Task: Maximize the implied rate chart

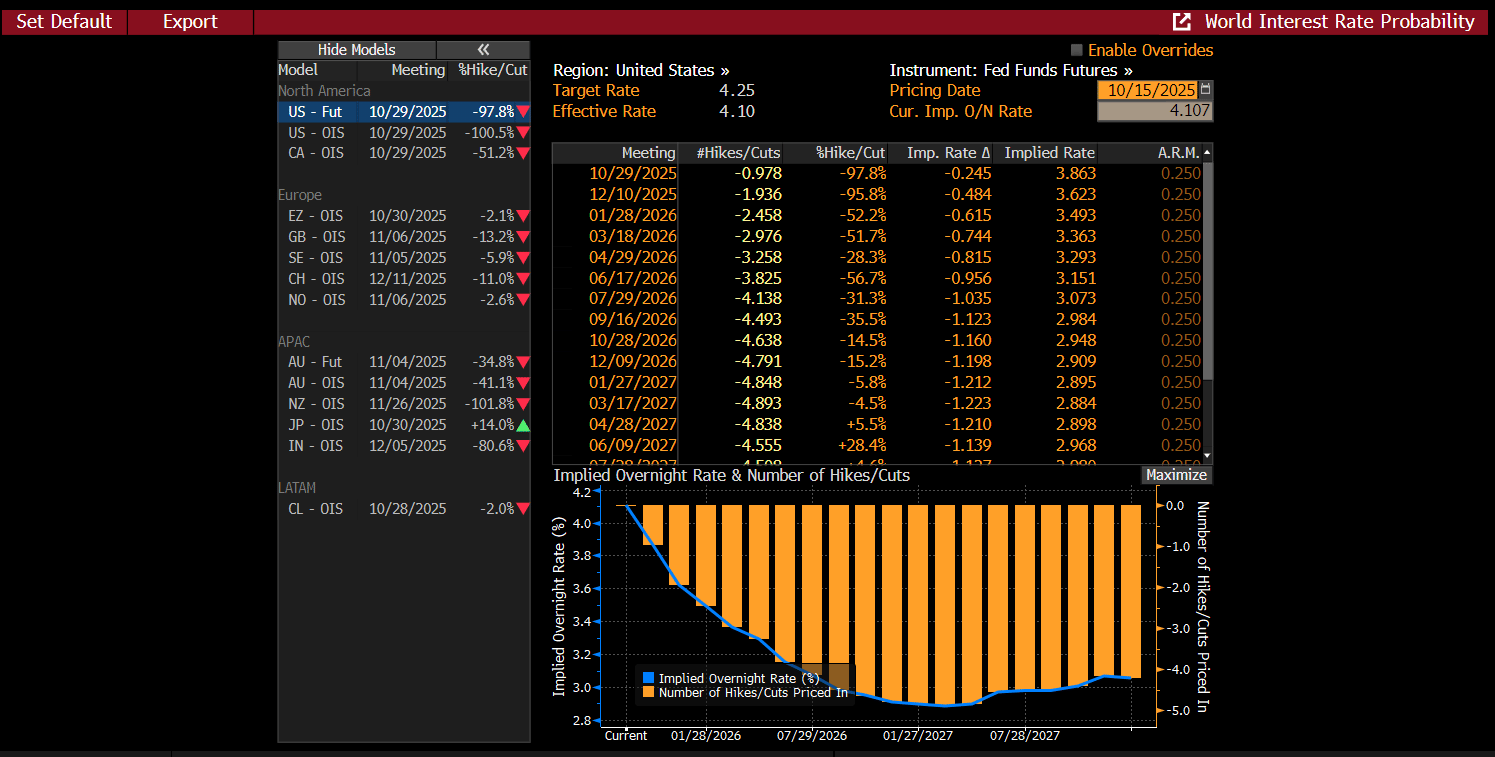Action: tap(1176, 475)
